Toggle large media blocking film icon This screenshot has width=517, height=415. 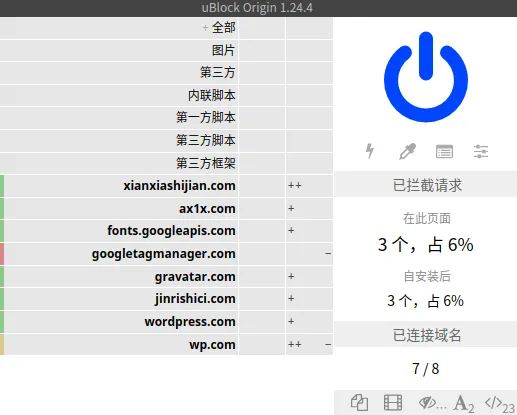393,403
